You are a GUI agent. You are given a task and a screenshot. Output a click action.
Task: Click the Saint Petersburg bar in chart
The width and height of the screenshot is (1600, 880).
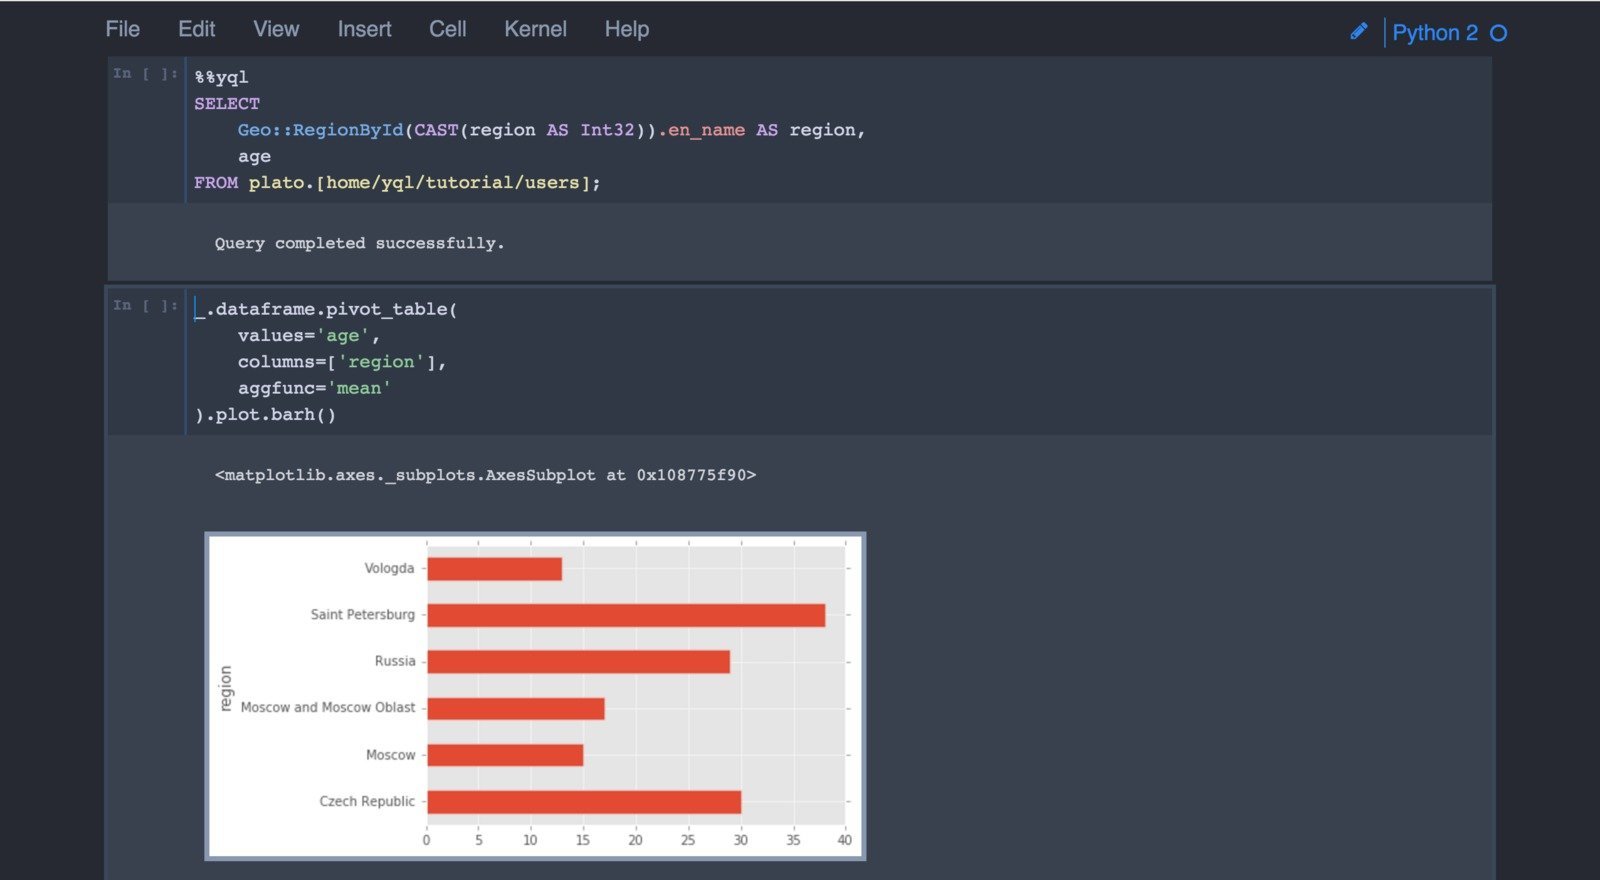626,615
